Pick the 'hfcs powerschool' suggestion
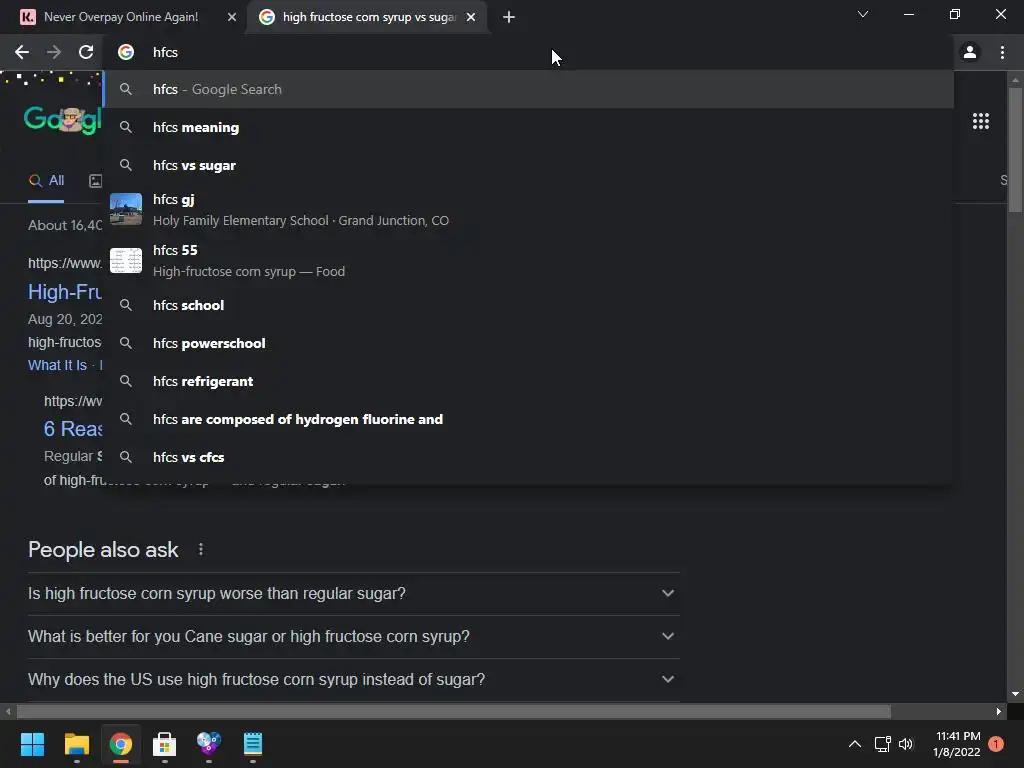 pyautogui.click(x=529, y=343)
